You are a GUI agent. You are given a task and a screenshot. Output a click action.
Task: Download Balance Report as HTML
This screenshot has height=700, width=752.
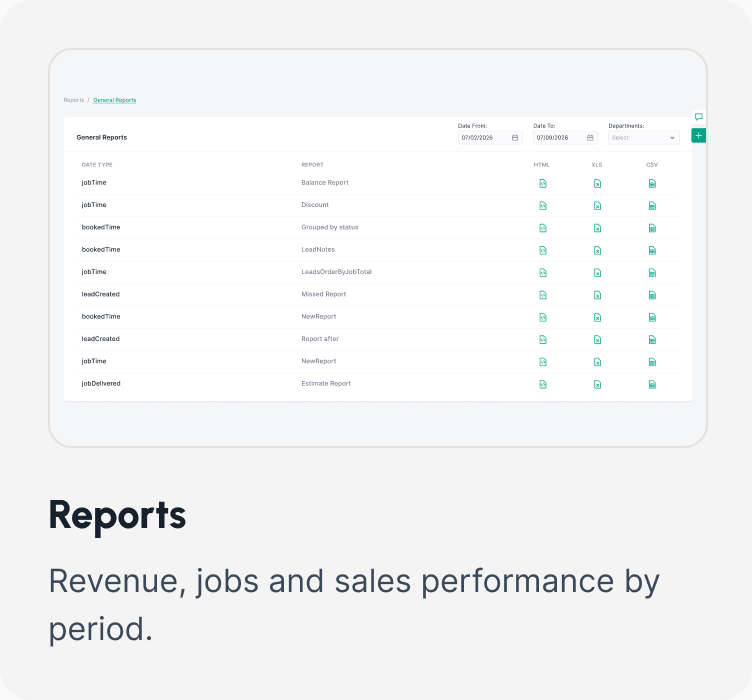543,183
